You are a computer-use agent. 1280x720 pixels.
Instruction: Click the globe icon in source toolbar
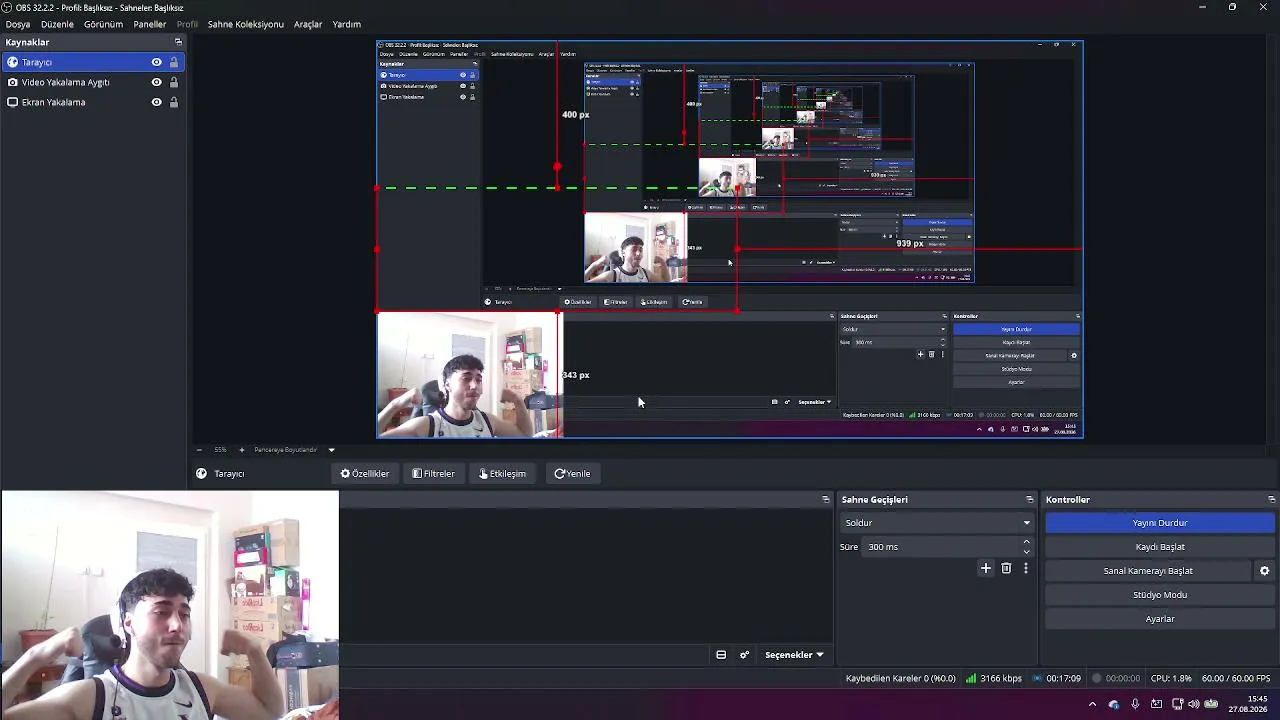pyautogui.click(x=202, y=474)
